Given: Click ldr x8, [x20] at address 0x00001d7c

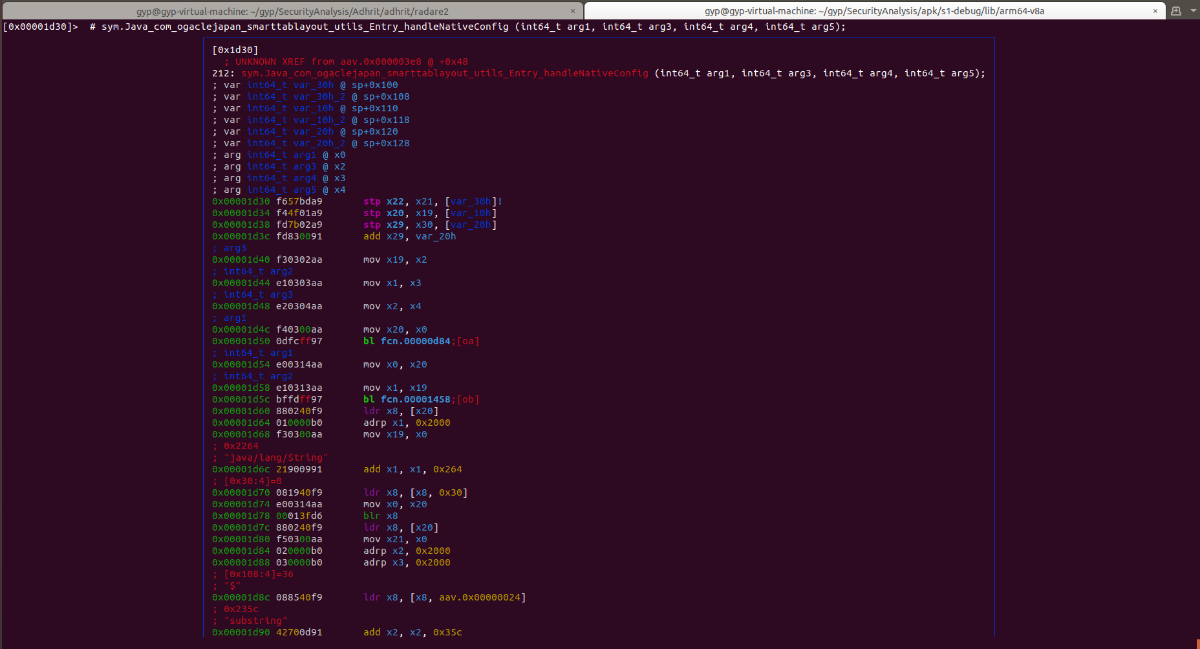Looking at the screenshot, I should pos(401,527).
